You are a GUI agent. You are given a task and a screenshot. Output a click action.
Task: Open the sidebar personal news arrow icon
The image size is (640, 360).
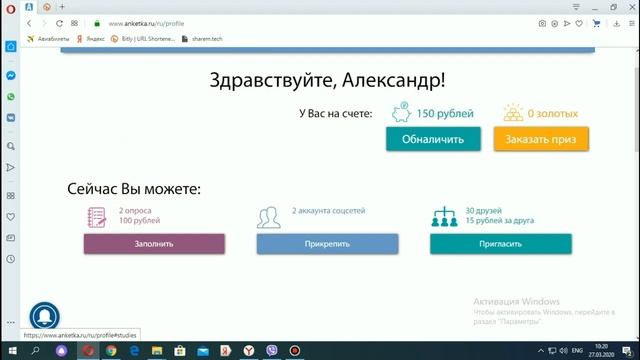tap(11, 167)
